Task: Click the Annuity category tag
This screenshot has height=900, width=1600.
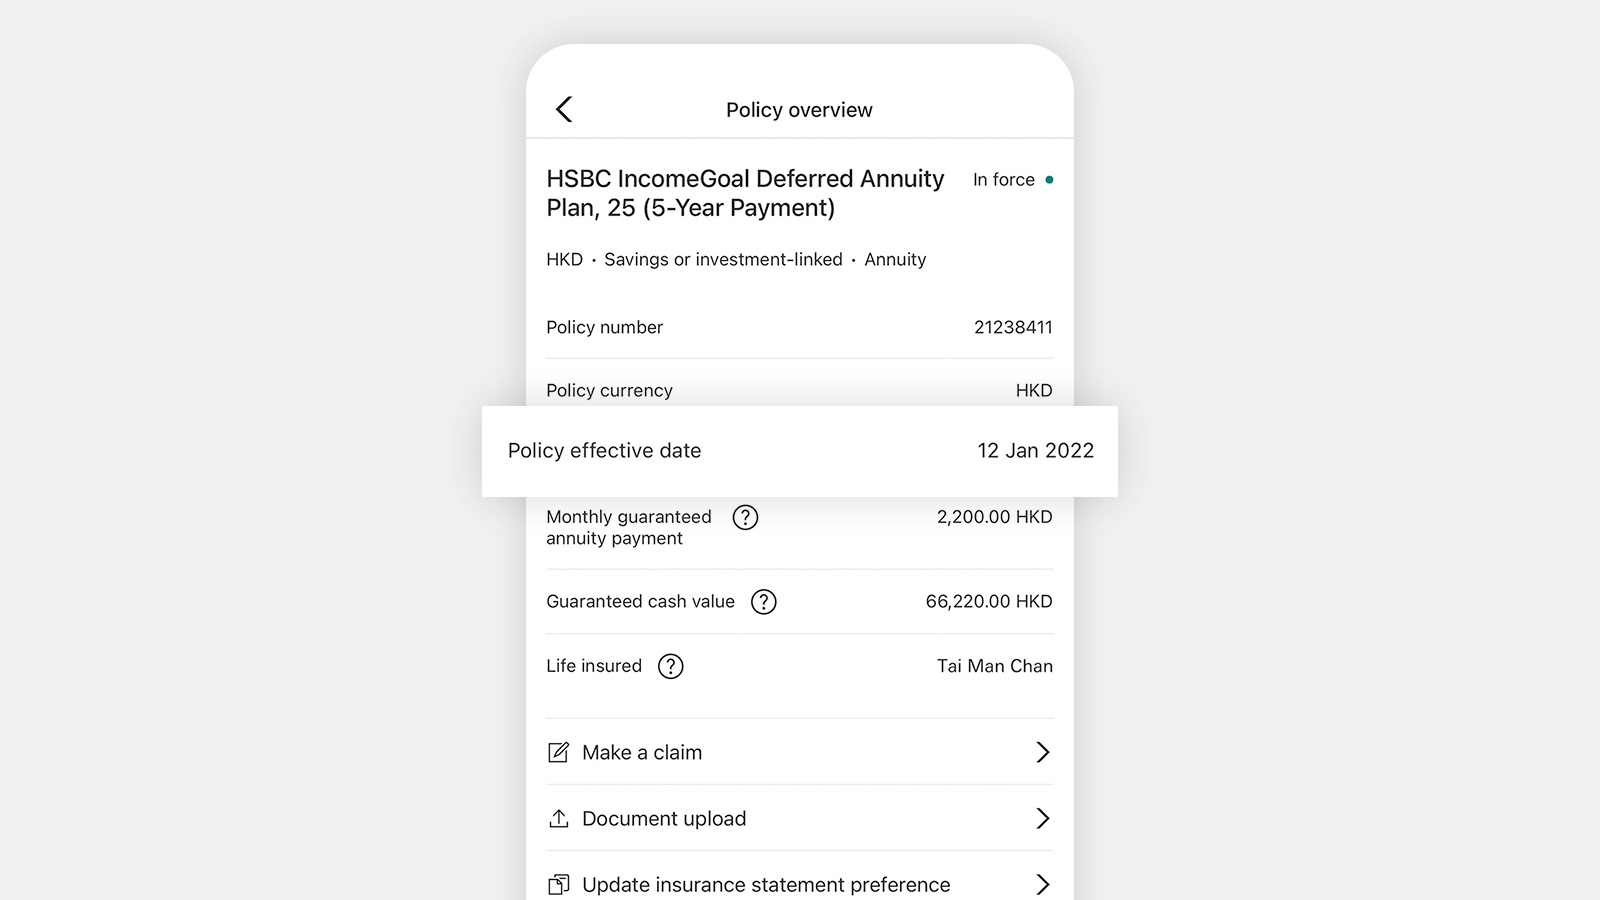Action: tap(895, 260)
